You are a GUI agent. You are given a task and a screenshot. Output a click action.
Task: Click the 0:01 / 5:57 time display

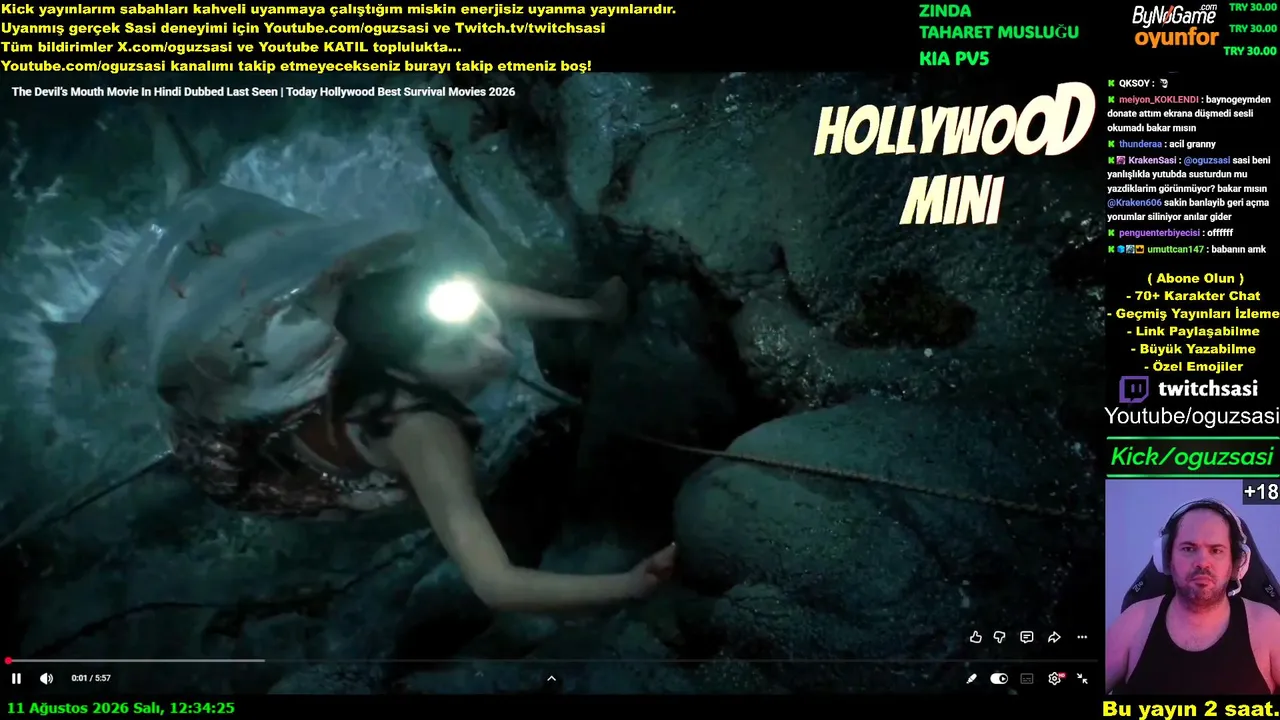91,678
